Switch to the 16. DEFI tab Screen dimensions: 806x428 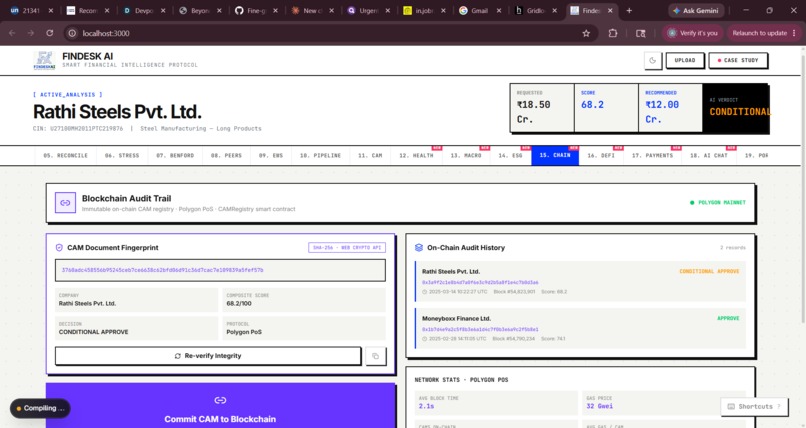(x=601, y=155)
